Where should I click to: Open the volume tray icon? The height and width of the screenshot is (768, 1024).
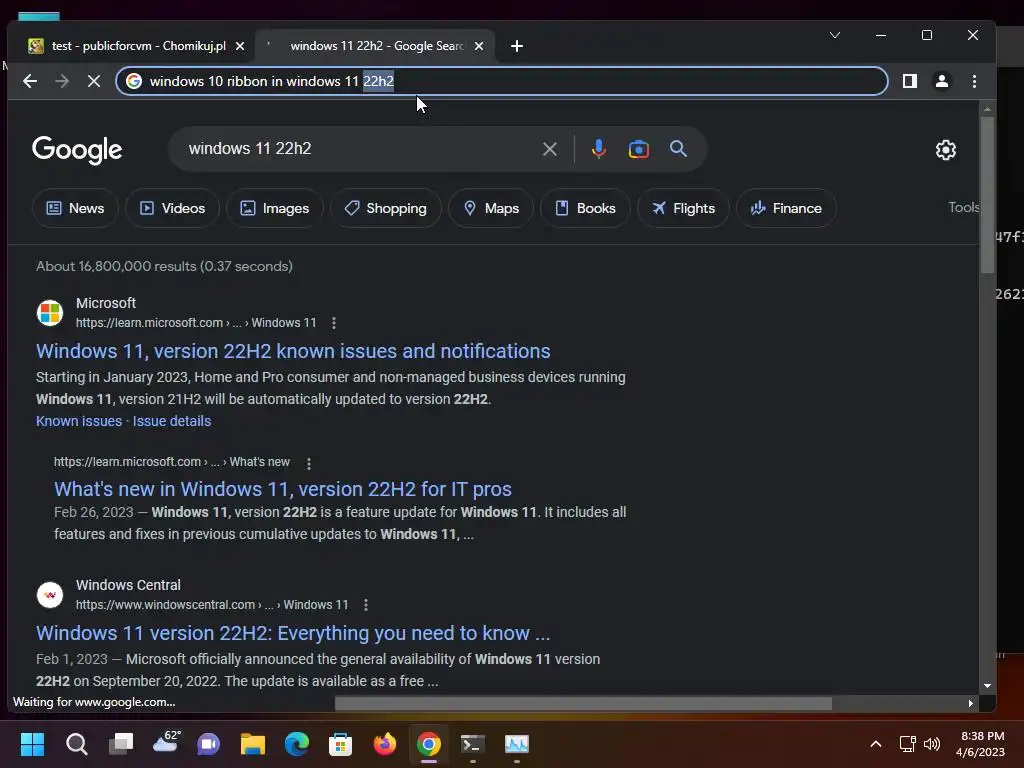932,744
